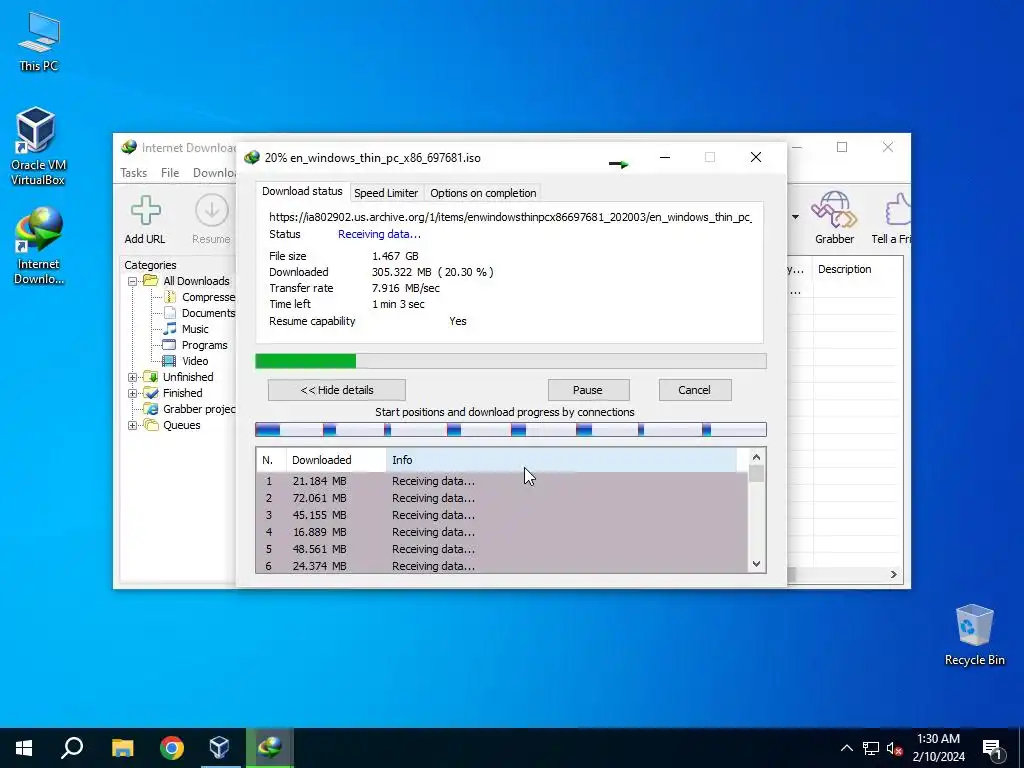
Task: Click IDM icon in download dialog title
Action: click(x=251, y=158)
